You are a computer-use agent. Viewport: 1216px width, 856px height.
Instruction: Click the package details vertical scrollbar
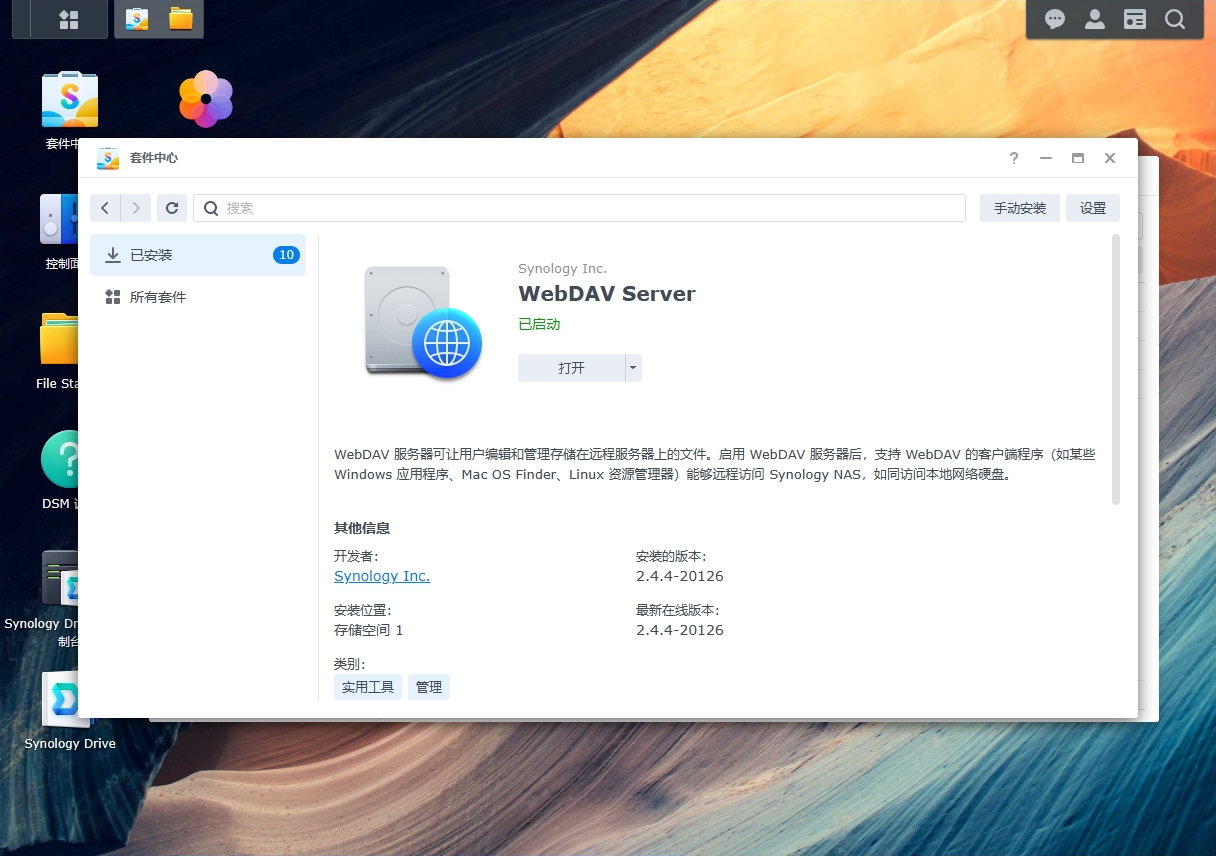click(1116, 370)
